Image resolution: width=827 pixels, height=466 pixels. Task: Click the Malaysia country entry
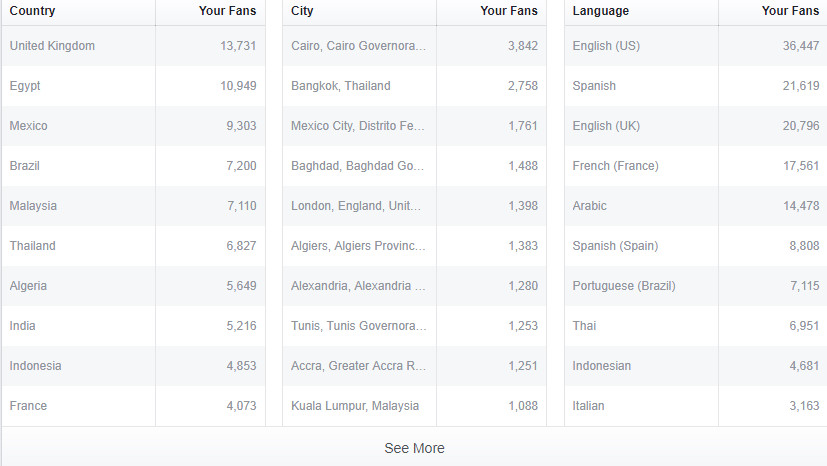tap(33, 206)
